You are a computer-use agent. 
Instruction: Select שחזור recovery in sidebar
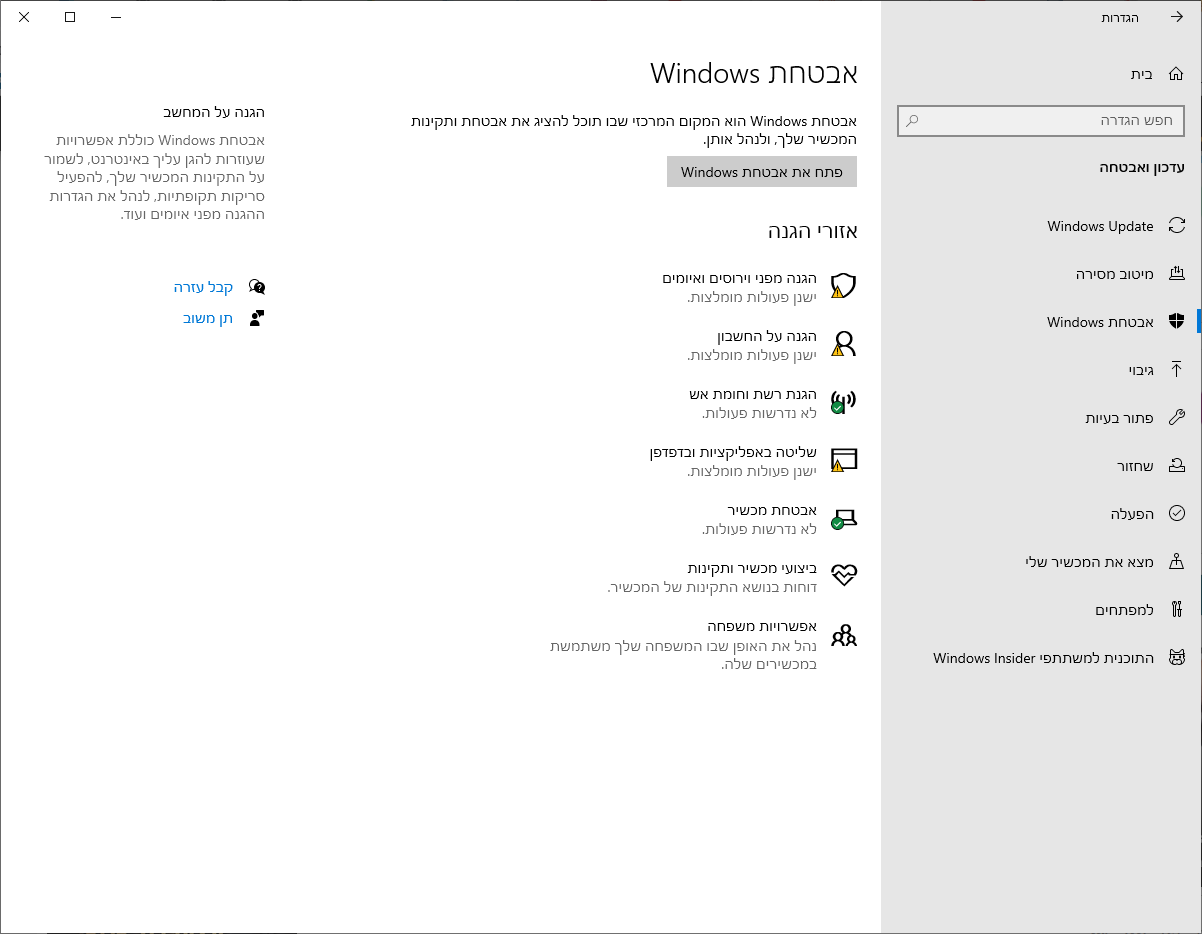(1135, 466)
